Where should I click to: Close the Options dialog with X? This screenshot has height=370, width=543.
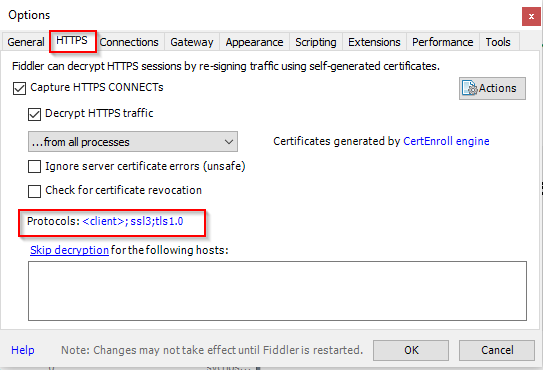point(531,16)
